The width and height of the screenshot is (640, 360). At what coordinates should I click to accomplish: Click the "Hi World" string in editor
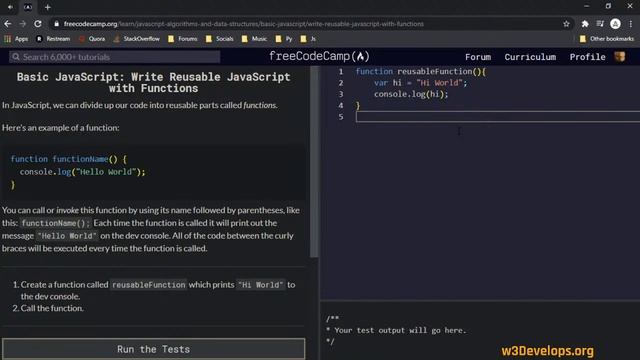pos(439,83)
